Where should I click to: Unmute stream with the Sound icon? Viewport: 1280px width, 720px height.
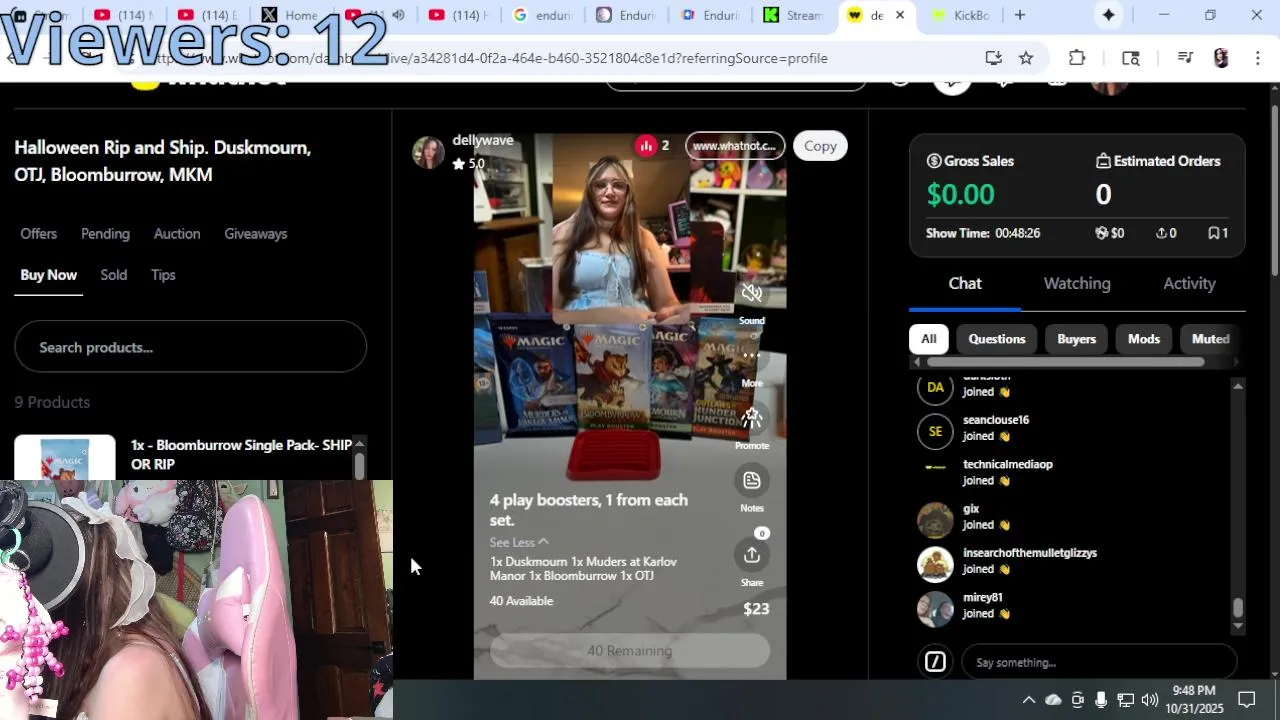pos(752,293)
